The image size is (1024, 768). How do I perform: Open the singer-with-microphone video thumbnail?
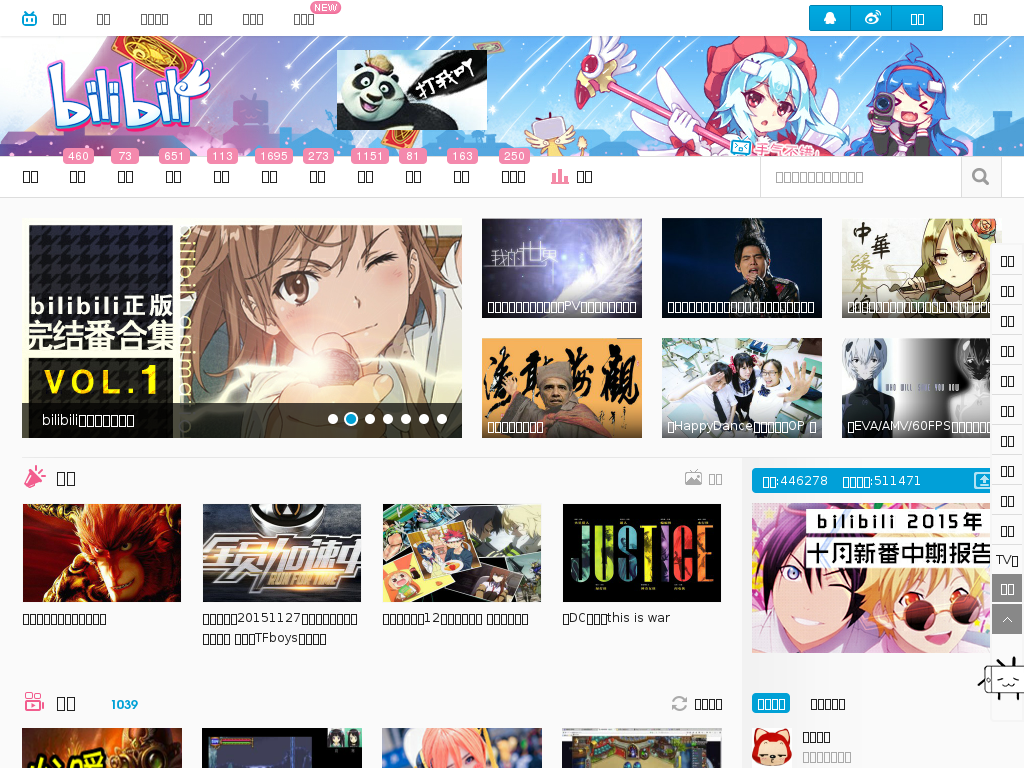click(742, 268)
